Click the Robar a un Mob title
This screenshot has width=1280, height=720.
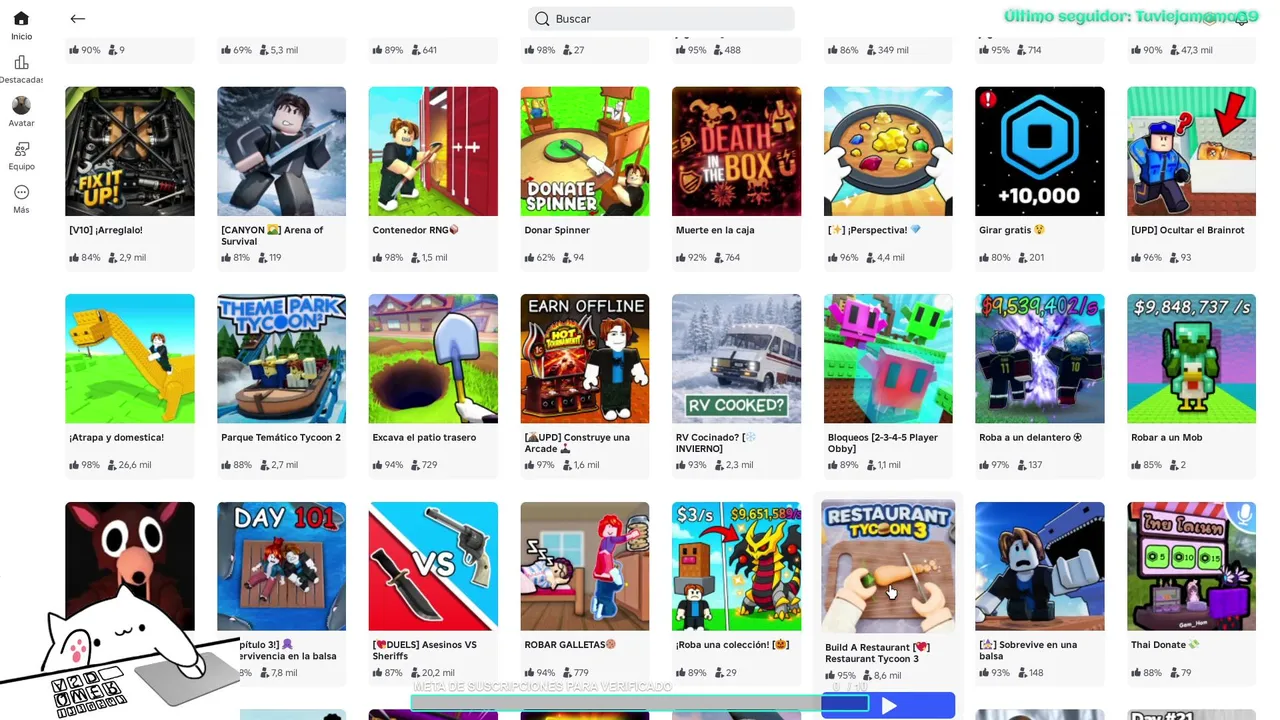(x=1167, y=438)
